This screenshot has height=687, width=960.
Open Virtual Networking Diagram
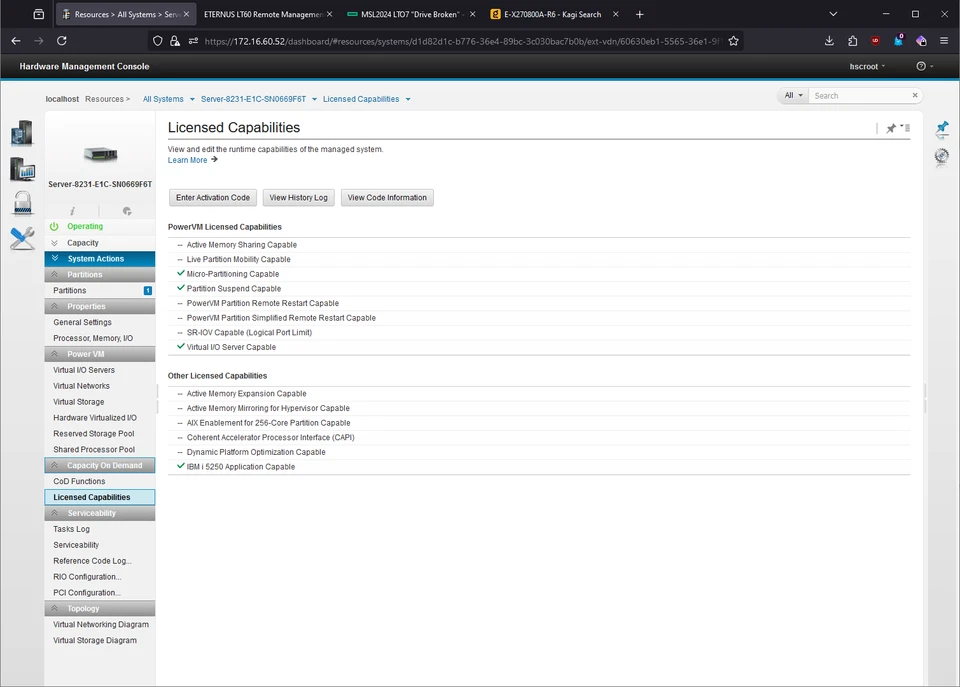click(x=100, y=625)
